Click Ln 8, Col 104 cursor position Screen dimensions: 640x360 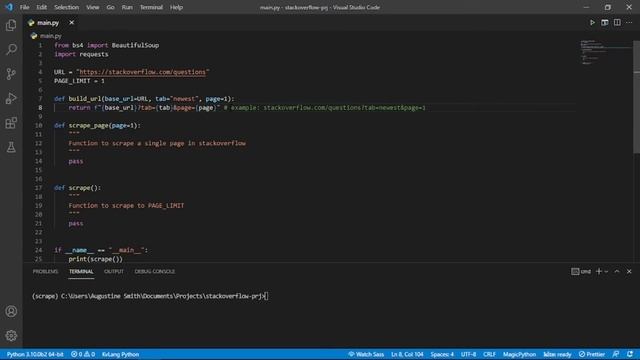pyautogui.click(x=407, y=354)
